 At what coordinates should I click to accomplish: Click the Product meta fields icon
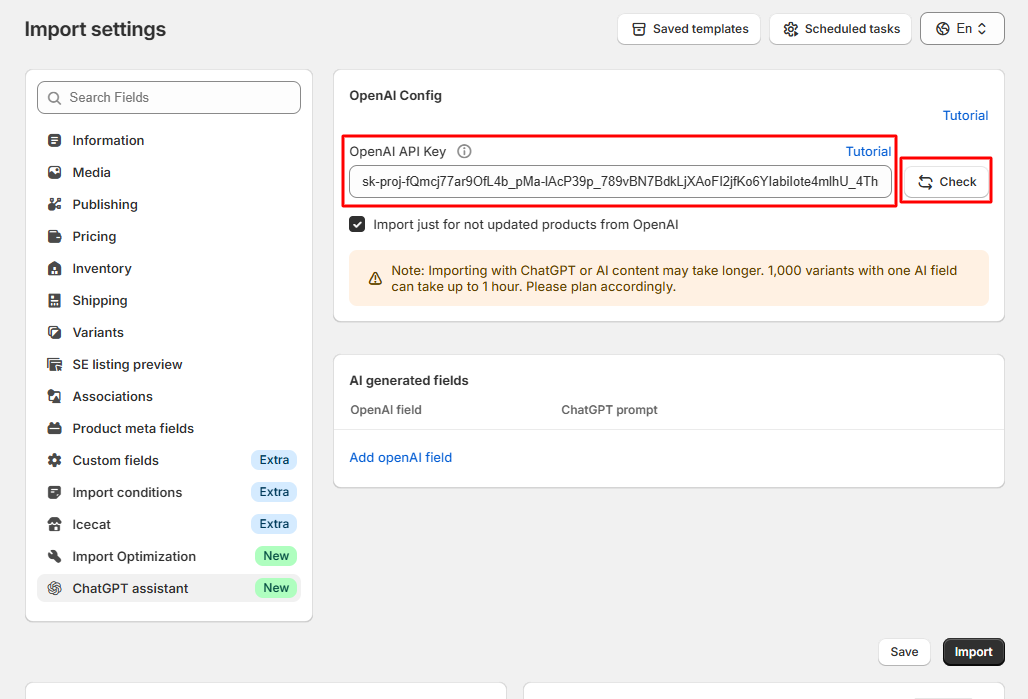point(54,429)
